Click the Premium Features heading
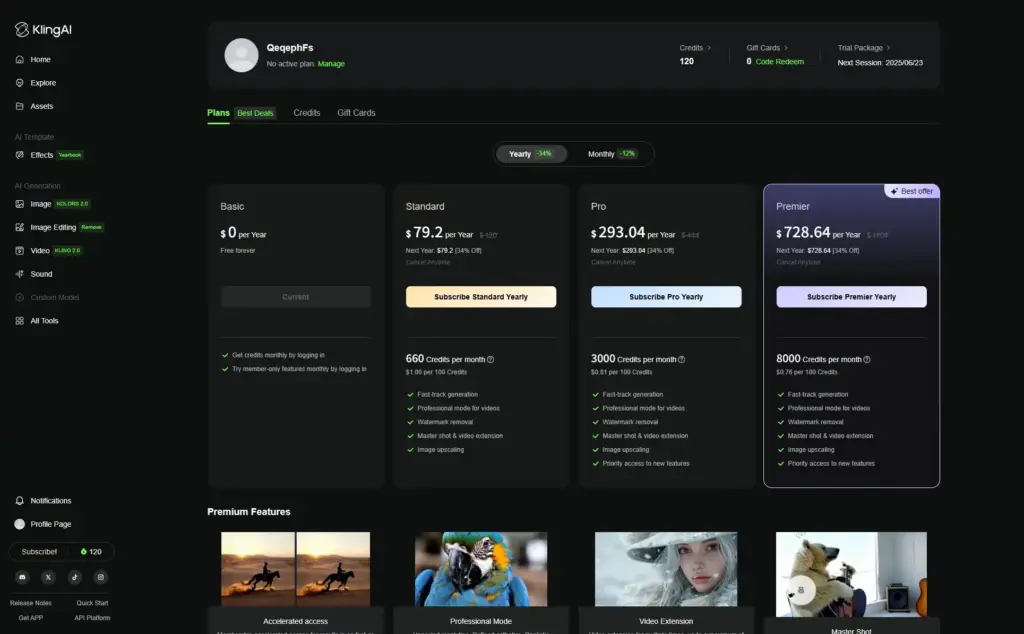 [249, 512]
